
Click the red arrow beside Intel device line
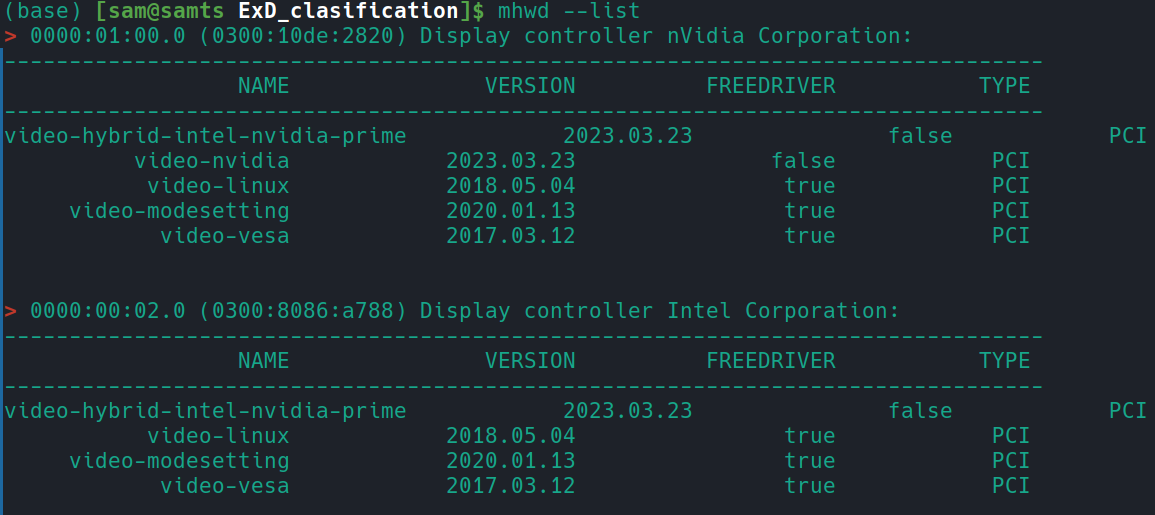[10, 312]
